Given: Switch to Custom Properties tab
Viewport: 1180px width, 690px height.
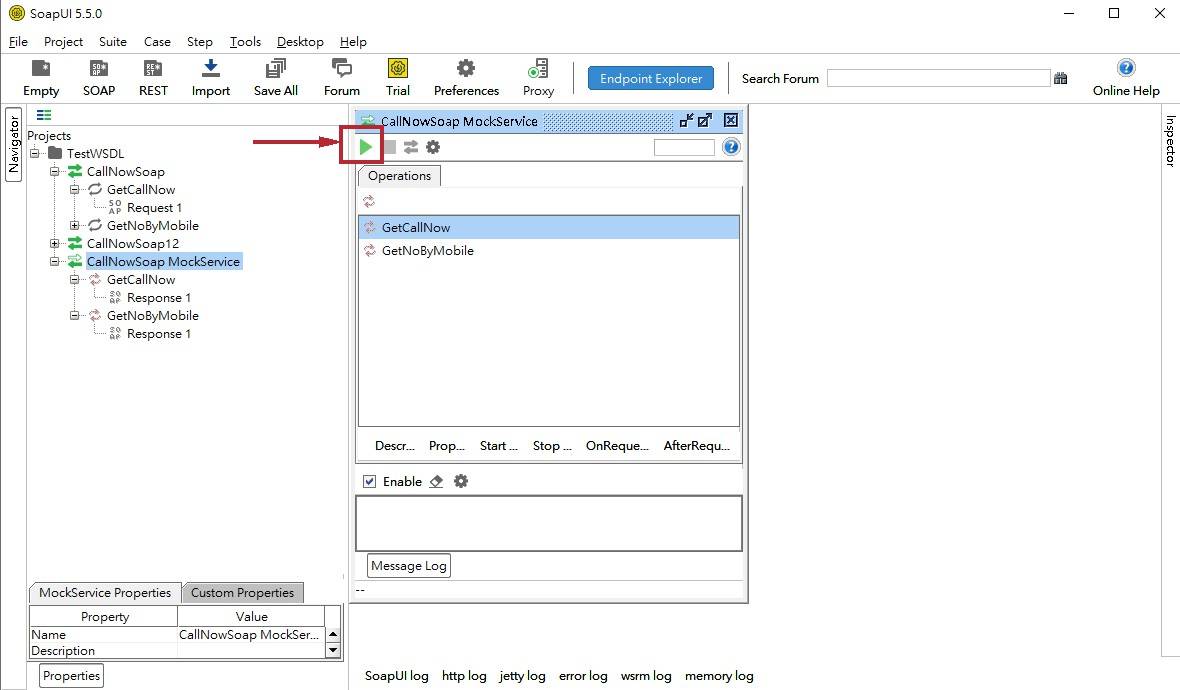Looking at the screenshot, I should [242, 593].
